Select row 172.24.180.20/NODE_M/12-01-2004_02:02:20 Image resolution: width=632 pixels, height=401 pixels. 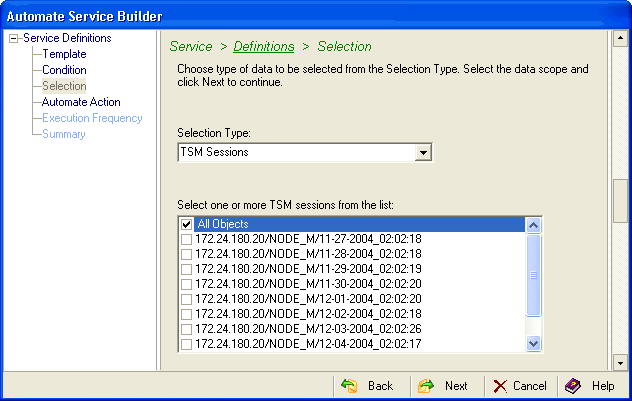(x=352, y=299)
